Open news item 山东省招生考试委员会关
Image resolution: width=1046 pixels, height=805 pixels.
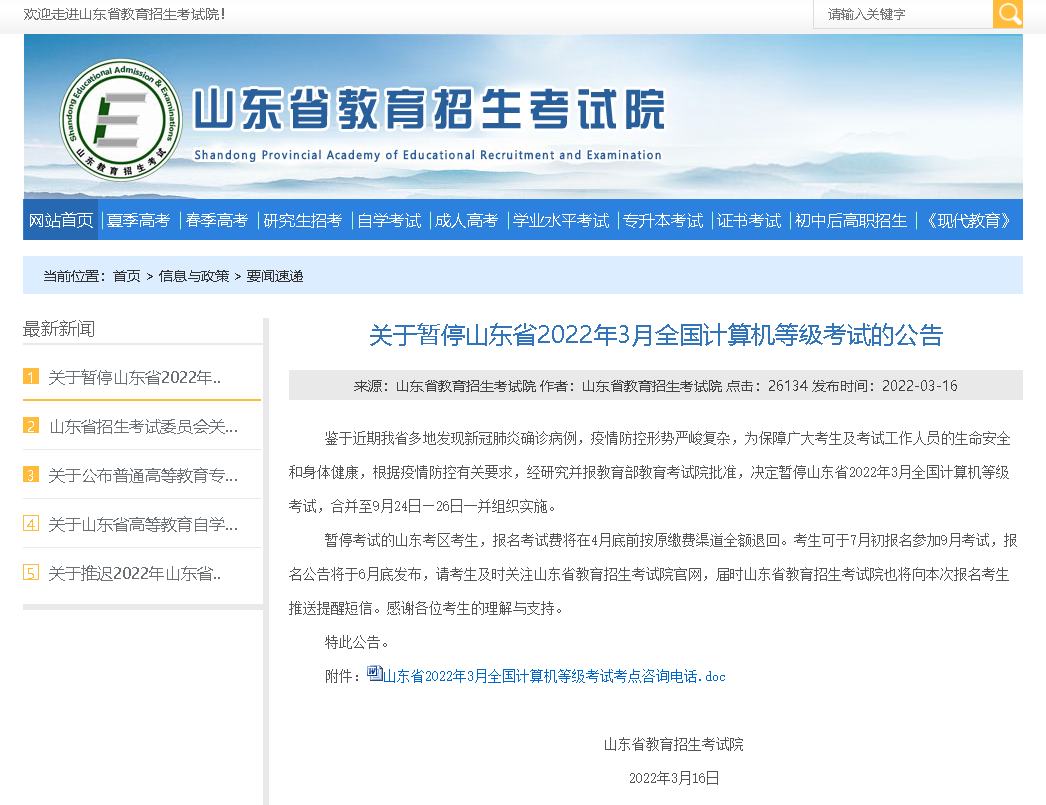(143, 426)
